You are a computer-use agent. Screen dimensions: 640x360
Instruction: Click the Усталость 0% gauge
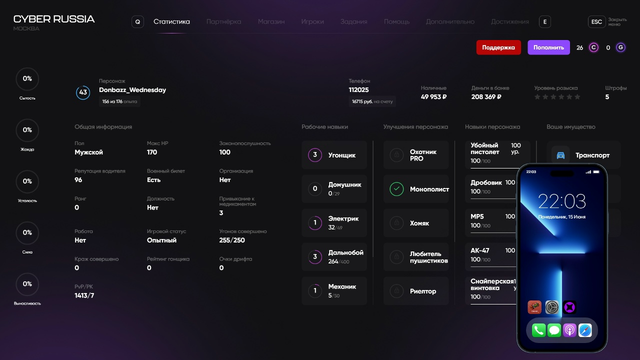(27, 181)
